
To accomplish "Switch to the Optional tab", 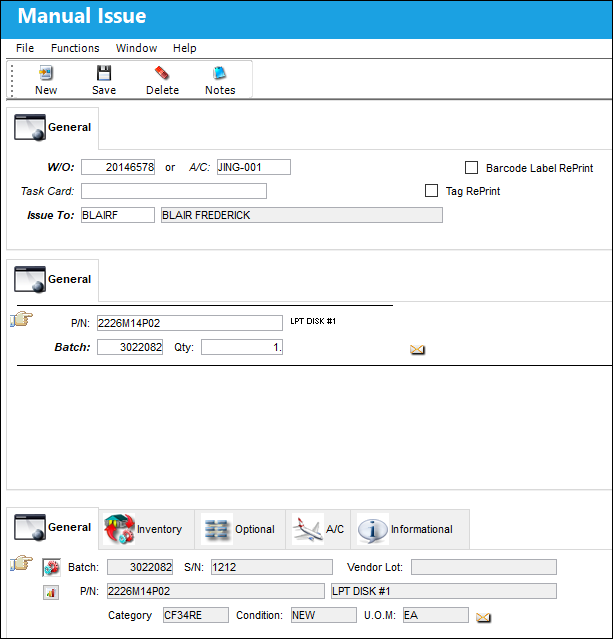I will tap(240, 529).
